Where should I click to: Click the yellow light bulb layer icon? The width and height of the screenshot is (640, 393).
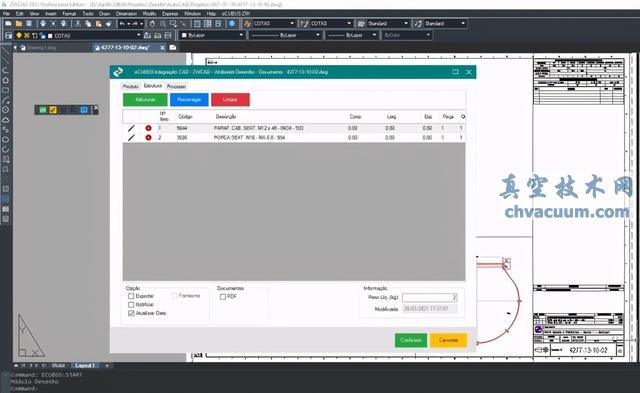click(x=19, y=36)
